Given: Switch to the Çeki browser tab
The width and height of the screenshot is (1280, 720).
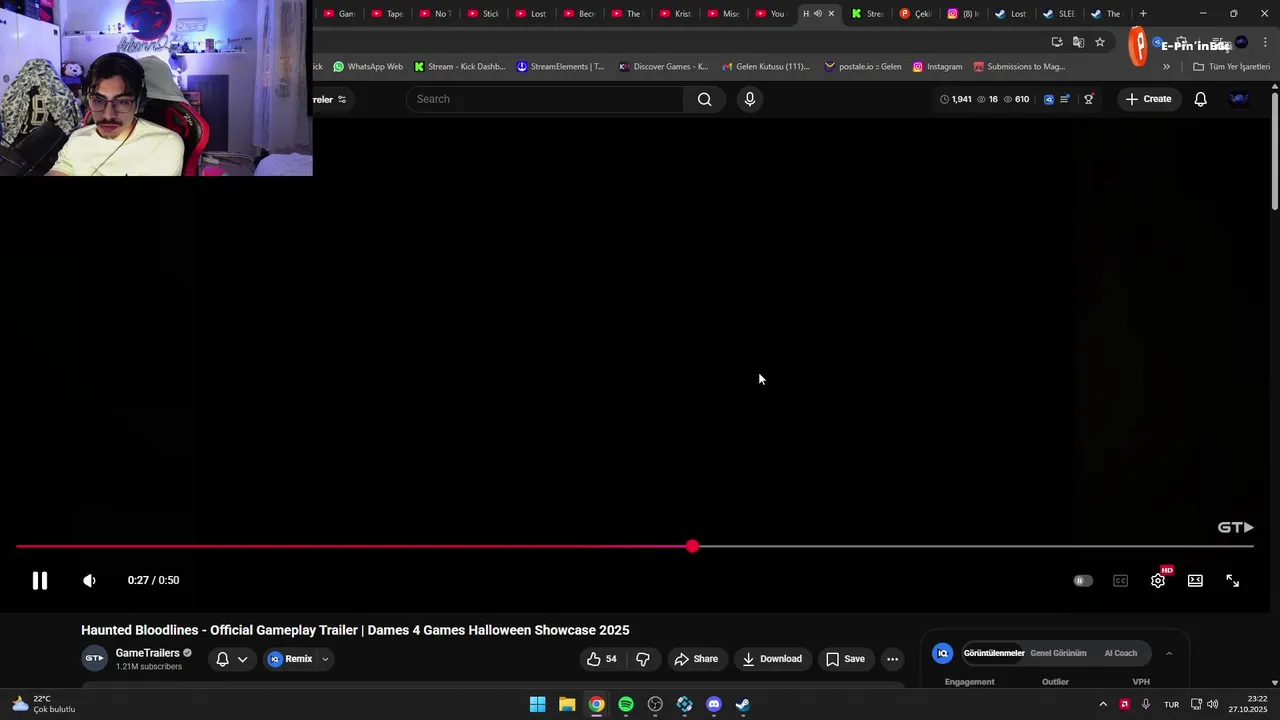Looking at the screenshot, I should [x=916, y=14].
